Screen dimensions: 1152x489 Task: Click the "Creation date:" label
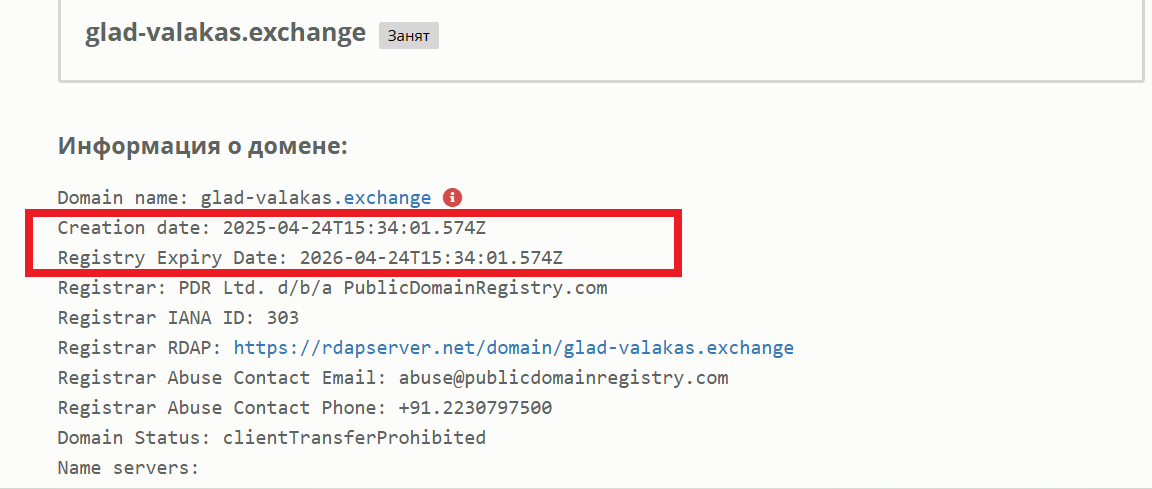134,228
